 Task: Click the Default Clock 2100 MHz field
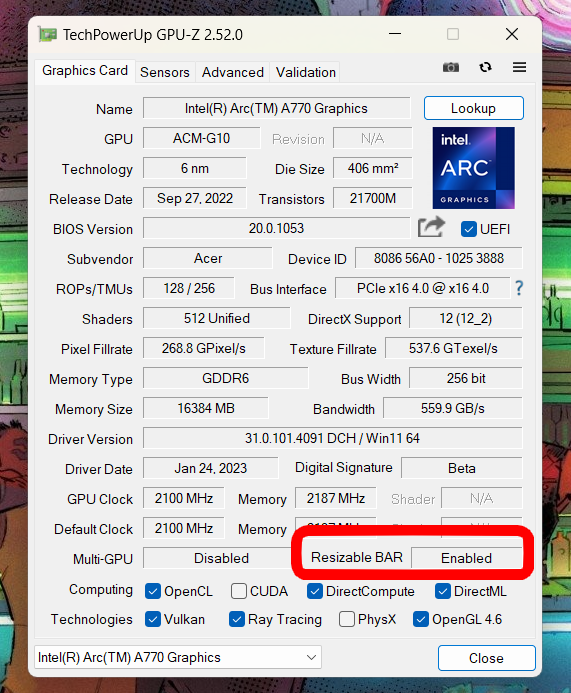click(184, 529)
